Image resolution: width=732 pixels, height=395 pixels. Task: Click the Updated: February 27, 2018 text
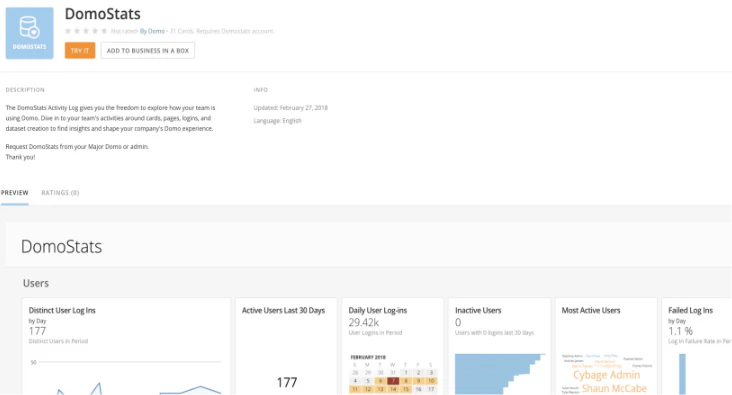click(x=290, y=108)
